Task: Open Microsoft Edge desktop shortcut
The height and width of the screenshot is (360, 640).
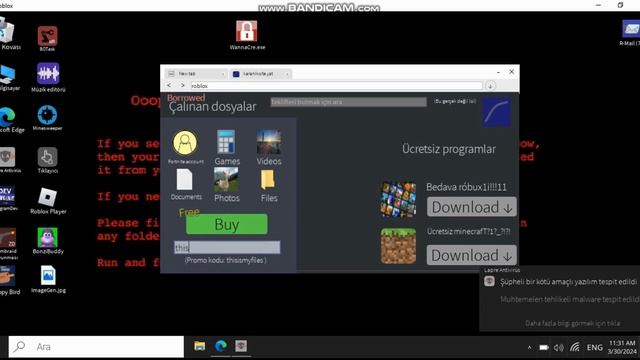Action: tap(7, 117)
